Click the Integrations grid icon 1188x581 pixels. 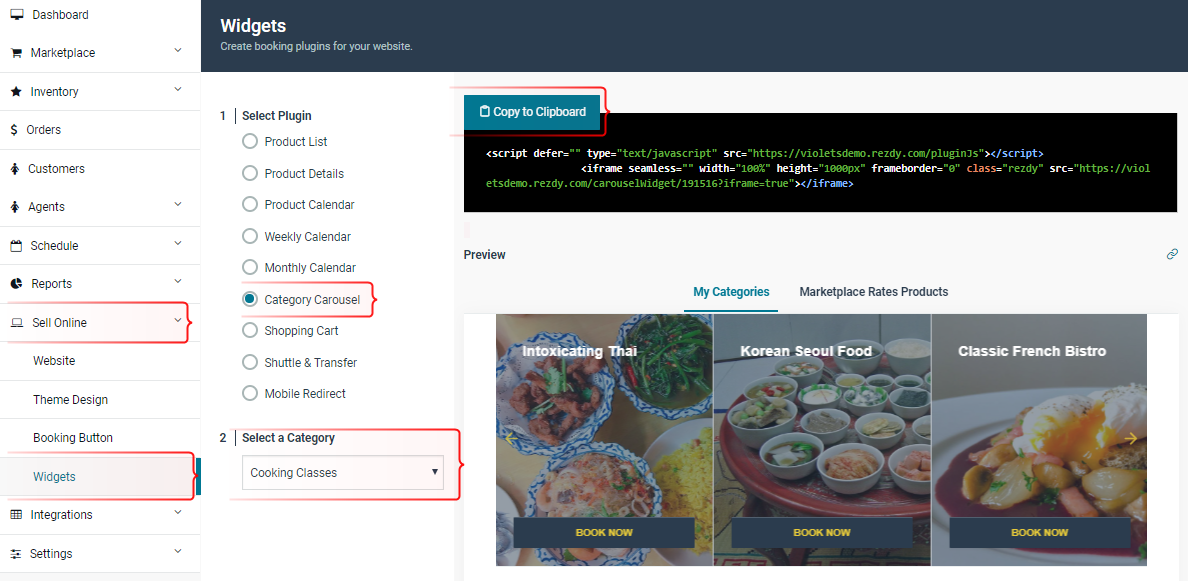(16, 514)
